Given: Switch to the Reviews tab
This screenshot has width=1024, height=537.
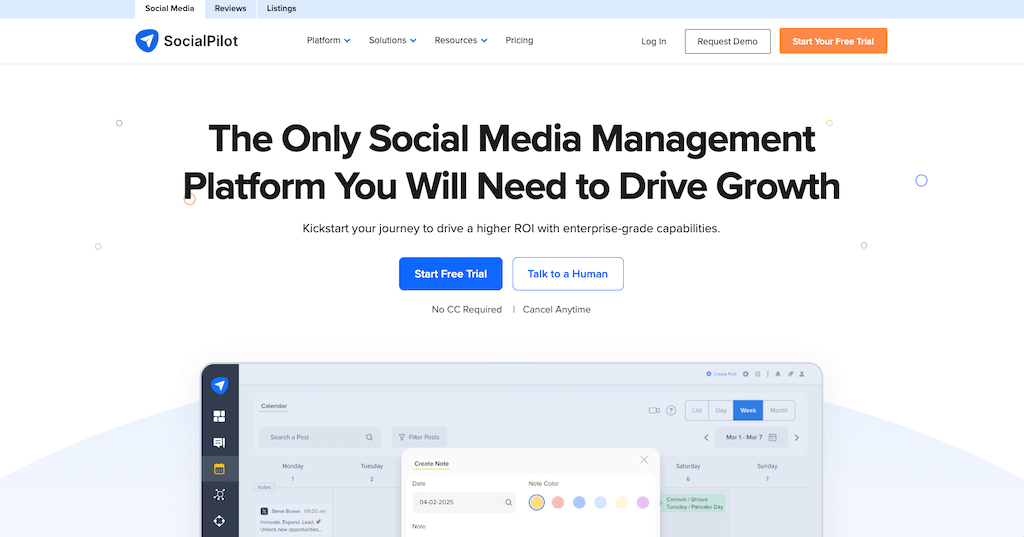Looking at the screenshot, I should 231,8.
